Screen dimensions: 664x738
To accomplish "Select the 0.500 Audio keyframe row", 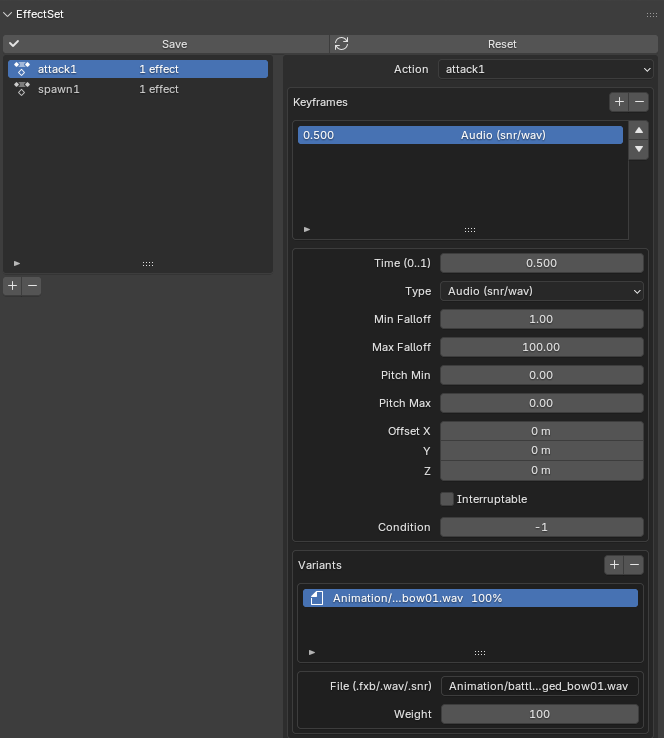I will tap(460, 135).
